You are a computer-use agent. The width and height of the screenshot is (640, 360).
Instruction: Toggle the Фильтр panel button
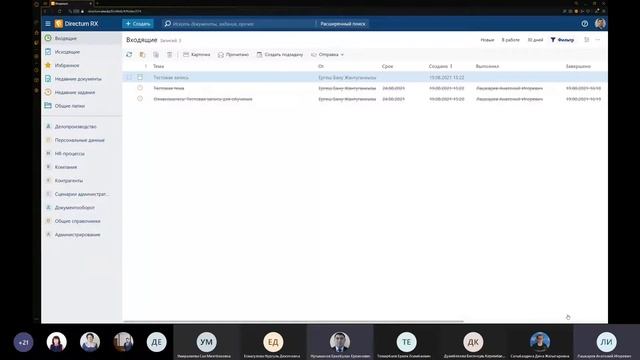pyautogui.click(x=562, y=40)
